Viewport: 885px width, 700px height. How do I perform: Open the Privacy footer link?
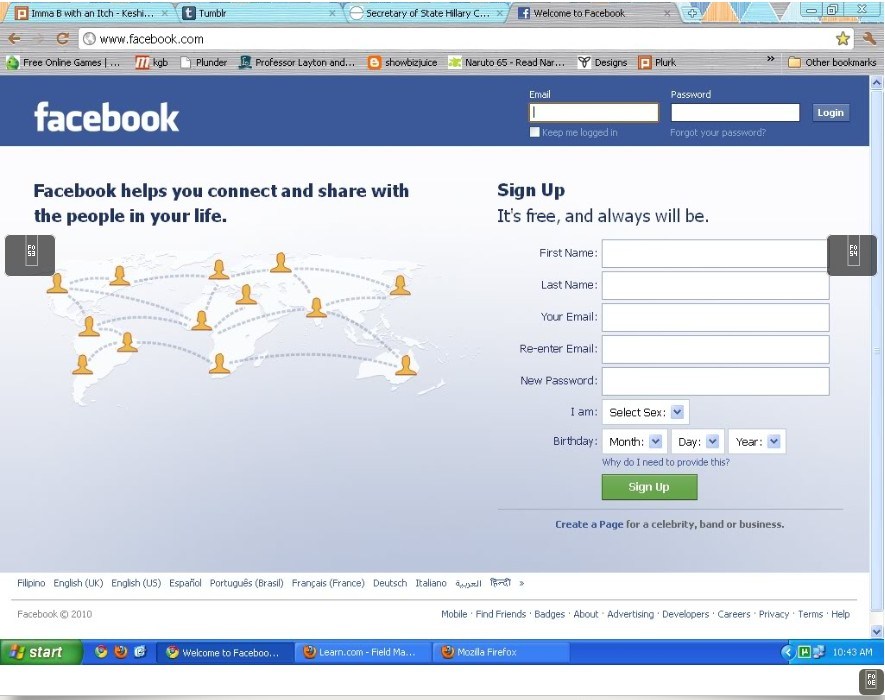774,614
